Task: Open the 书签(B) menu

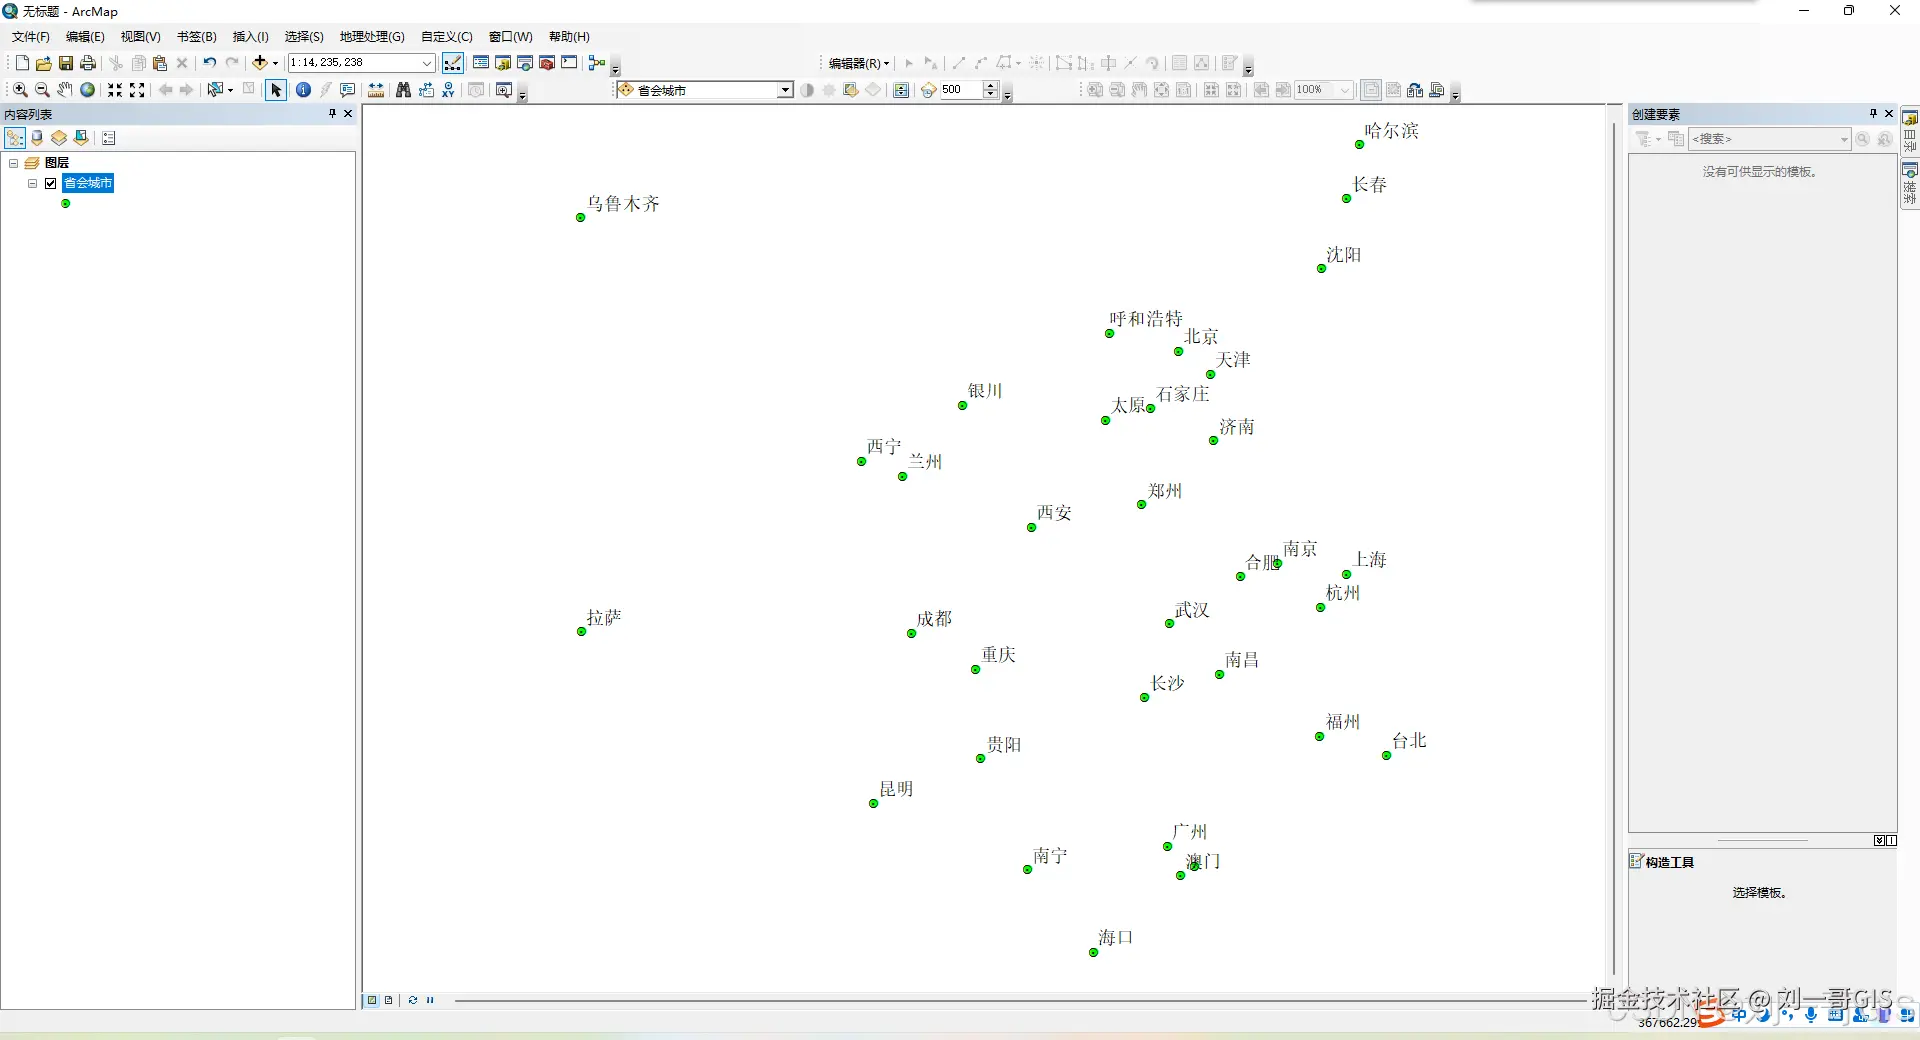Action: (x=197, y=37)
